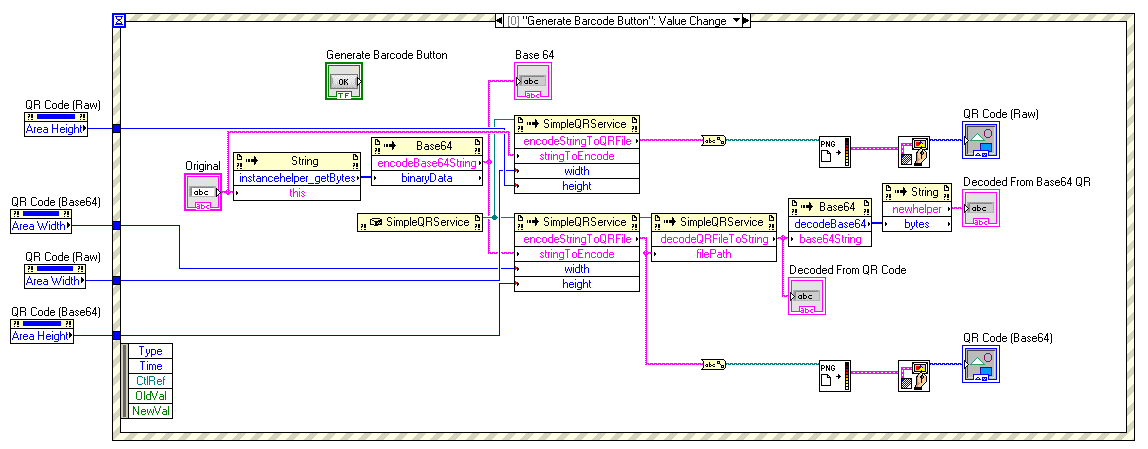Click the upper String To Path conversion node

click(714, 141)
